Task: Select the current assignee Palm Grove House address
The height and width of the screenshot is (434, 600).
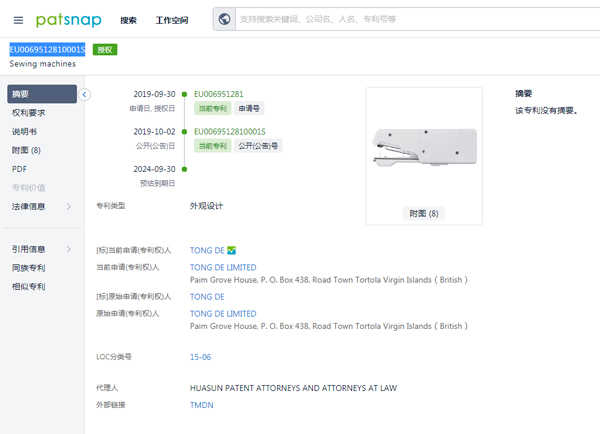Action: tap(329, 280)
